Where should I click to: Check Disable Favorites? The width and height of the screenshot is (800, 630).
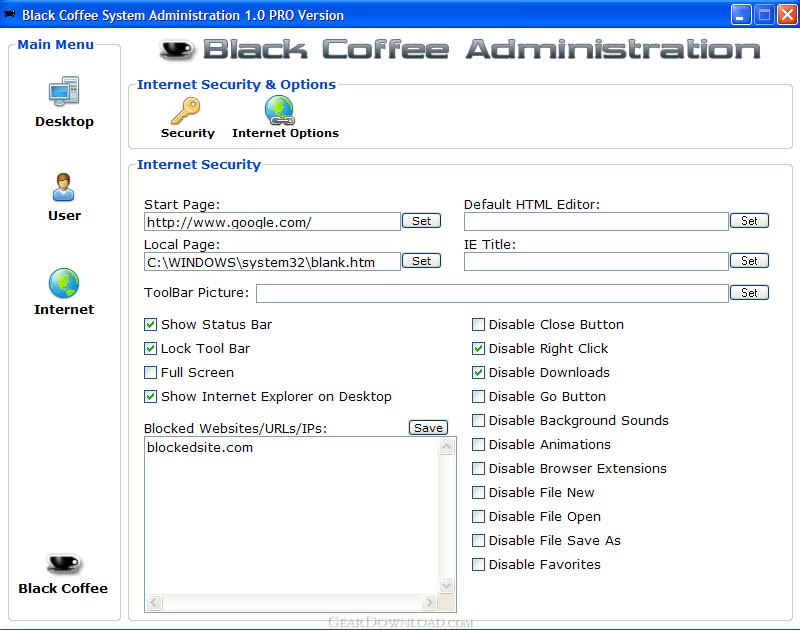point(478,564)
